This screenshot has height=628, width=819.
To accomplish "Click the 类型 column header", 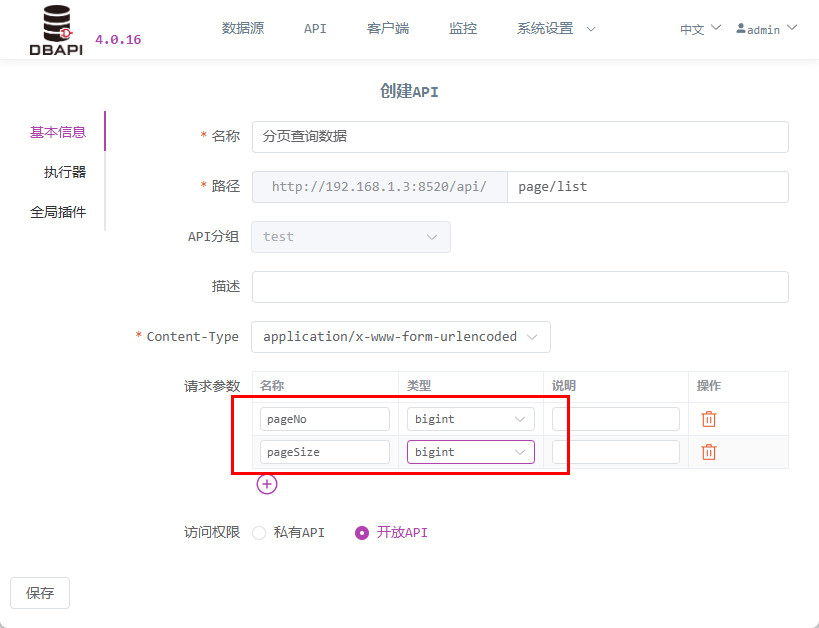I will pos(419,386).
